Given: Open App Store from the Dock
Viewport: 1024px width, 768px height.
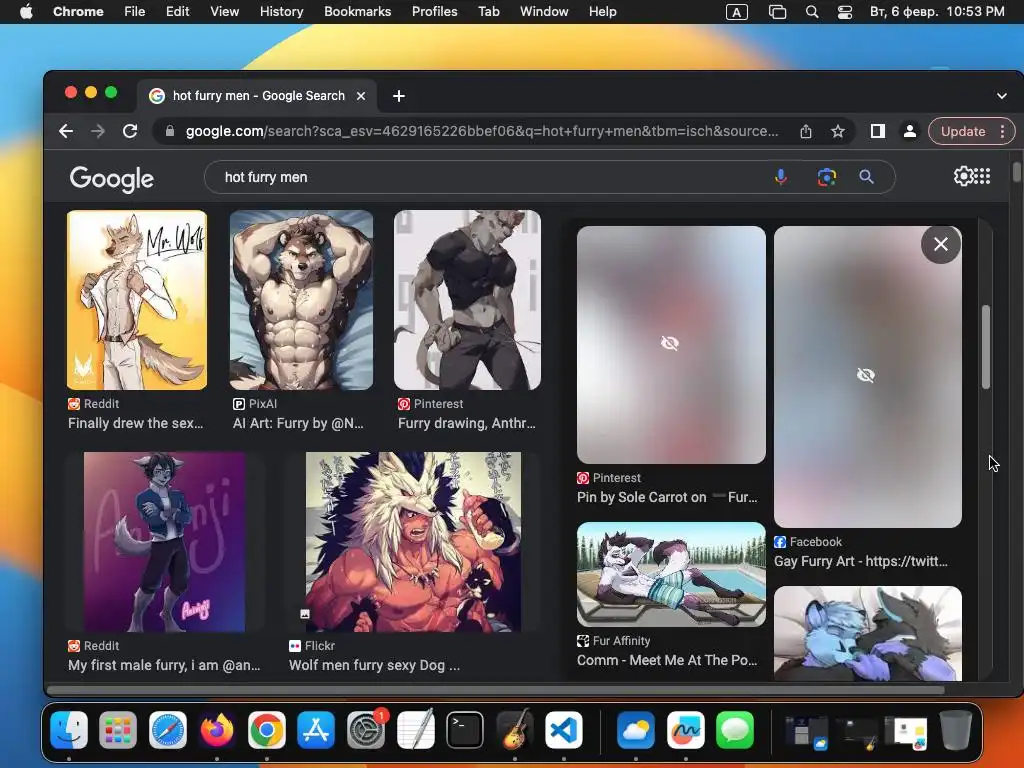Looking at the screenshot, I should (x=316, y=729).
